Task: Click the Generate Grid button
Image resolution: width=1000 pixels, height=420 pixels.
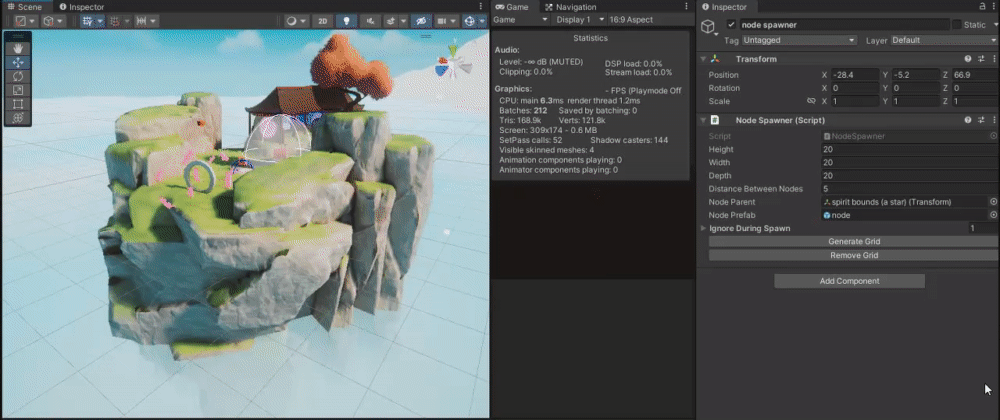Action: click(853, 242)
